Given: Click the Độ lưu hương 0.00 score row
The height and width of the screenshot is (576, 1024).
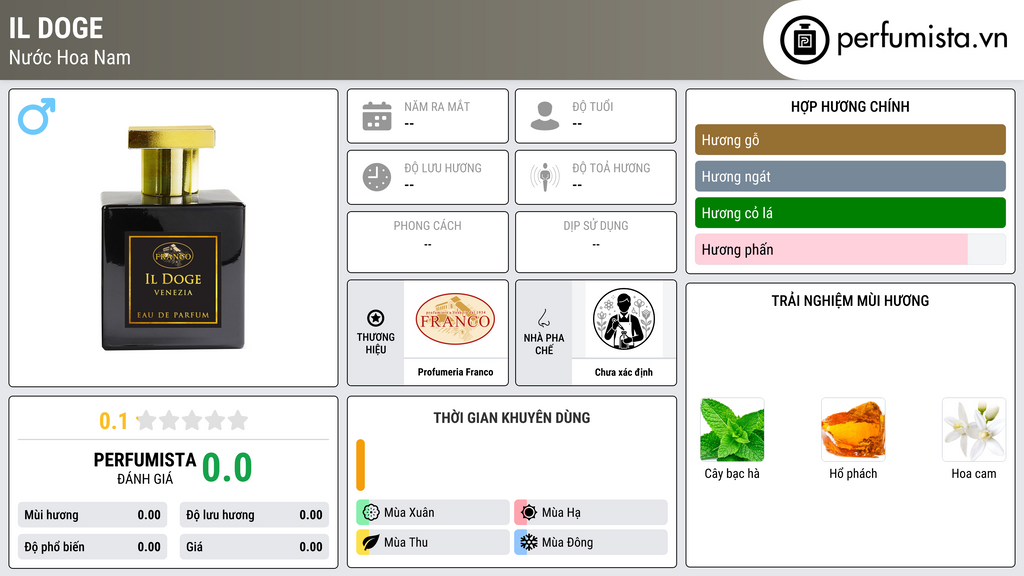Looking at the screenshot, I should (254, 515).
